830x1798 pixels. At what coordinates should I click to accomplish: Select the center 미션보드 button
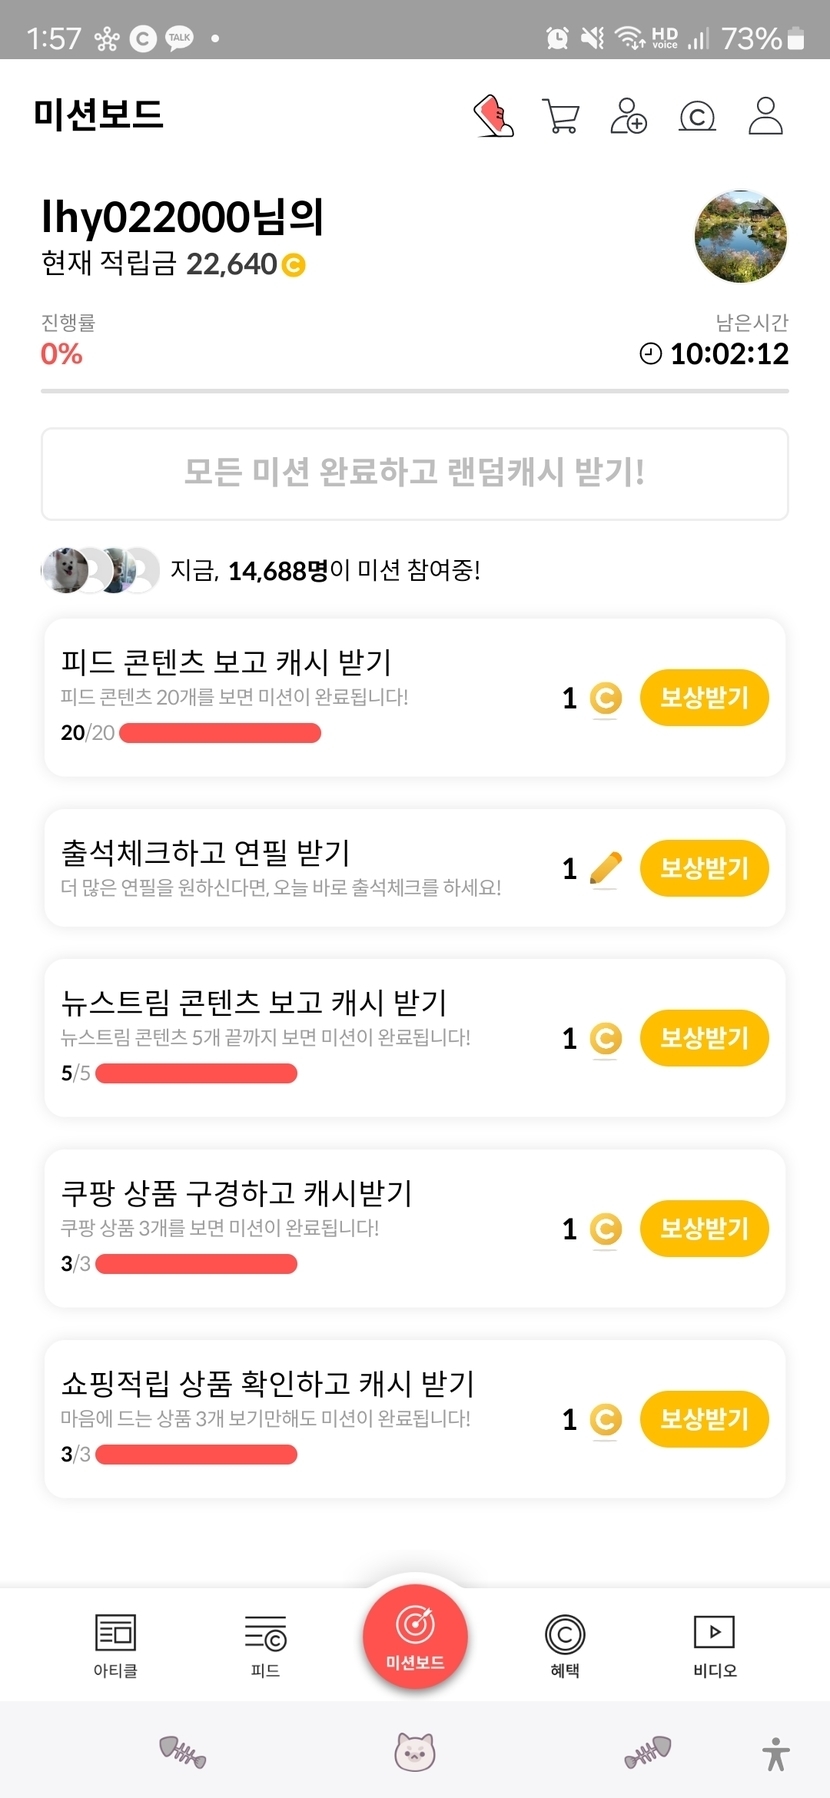tap(415, 1637)
